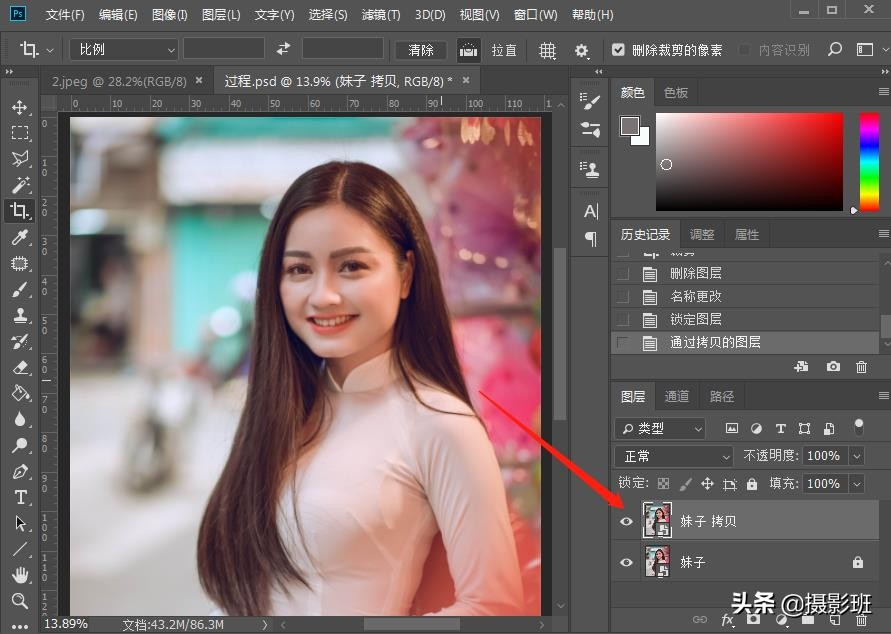Select the Pen tool
Viewport: 891px width, 634px height.
pos(19,471)
